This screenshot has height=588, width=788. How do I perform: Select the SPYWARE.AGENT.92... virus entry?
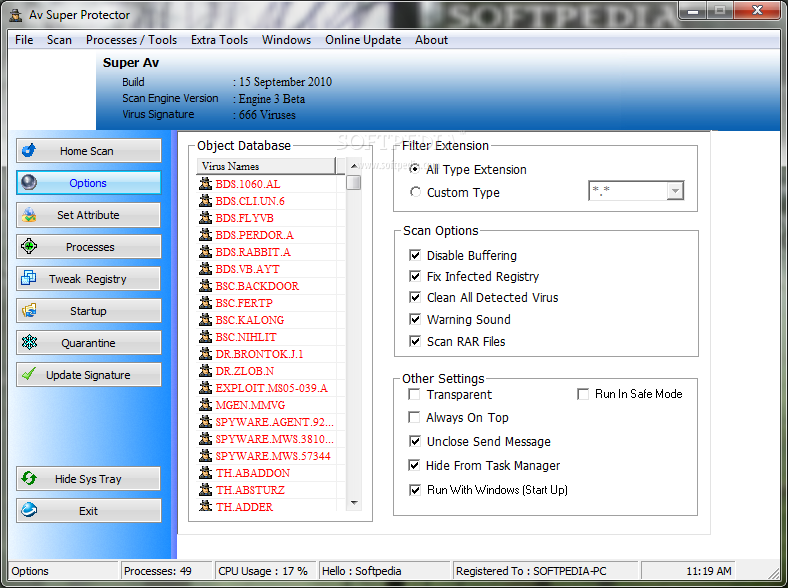tap(274, 422)
